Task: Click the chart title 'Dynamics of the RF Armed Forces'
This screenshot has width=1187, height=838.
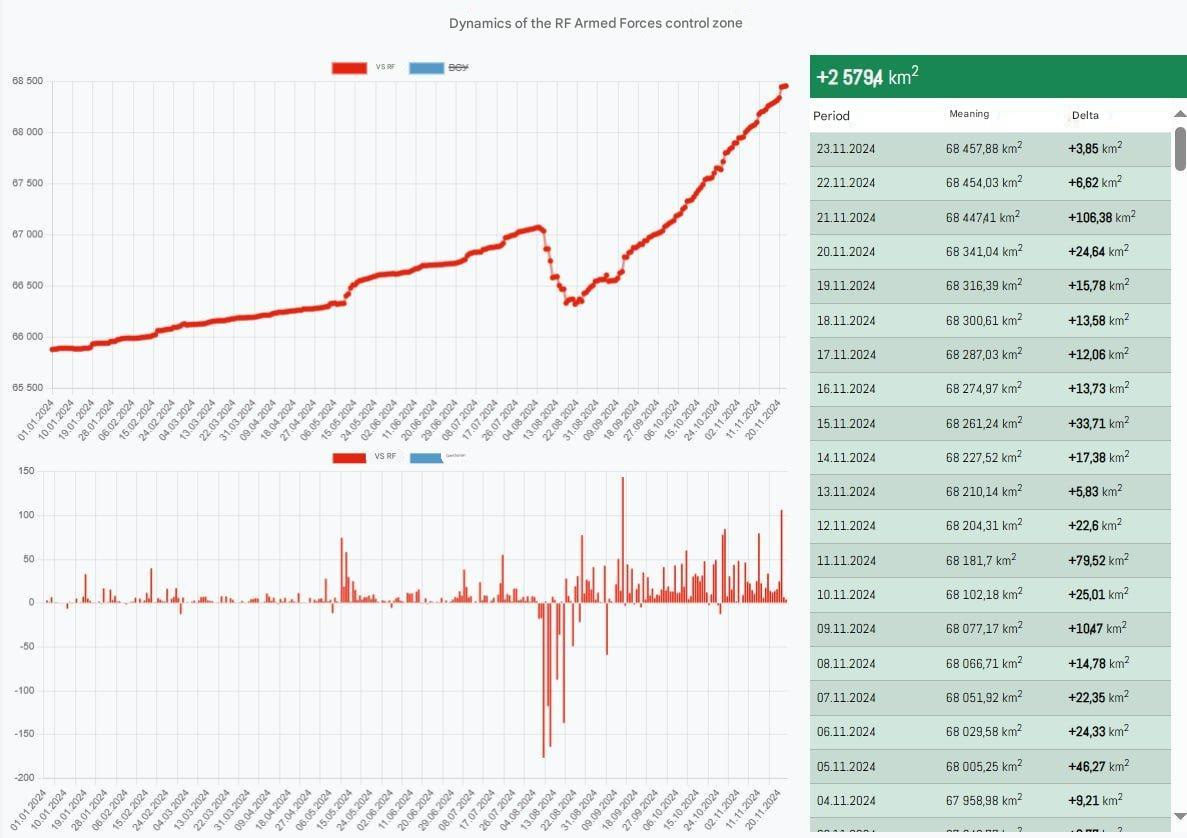Action: [x=595, y=23]
